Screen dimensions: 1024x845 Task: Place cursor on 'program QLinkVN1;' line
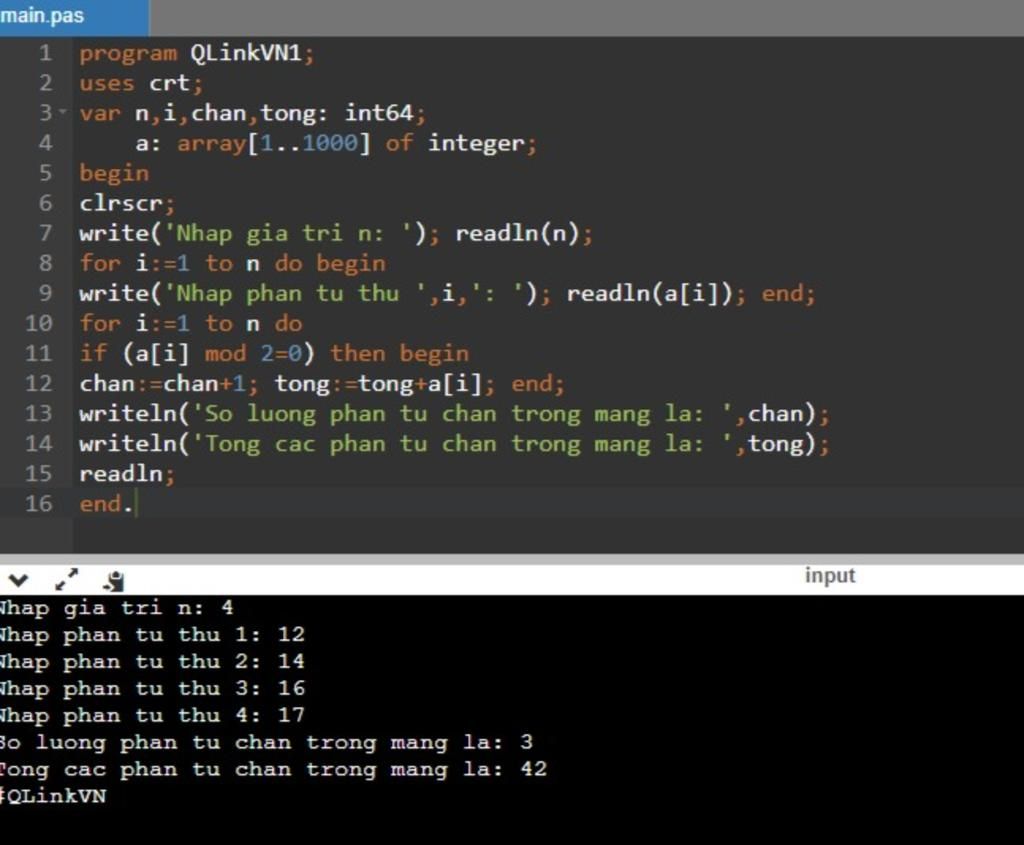(x=197, y=53)
